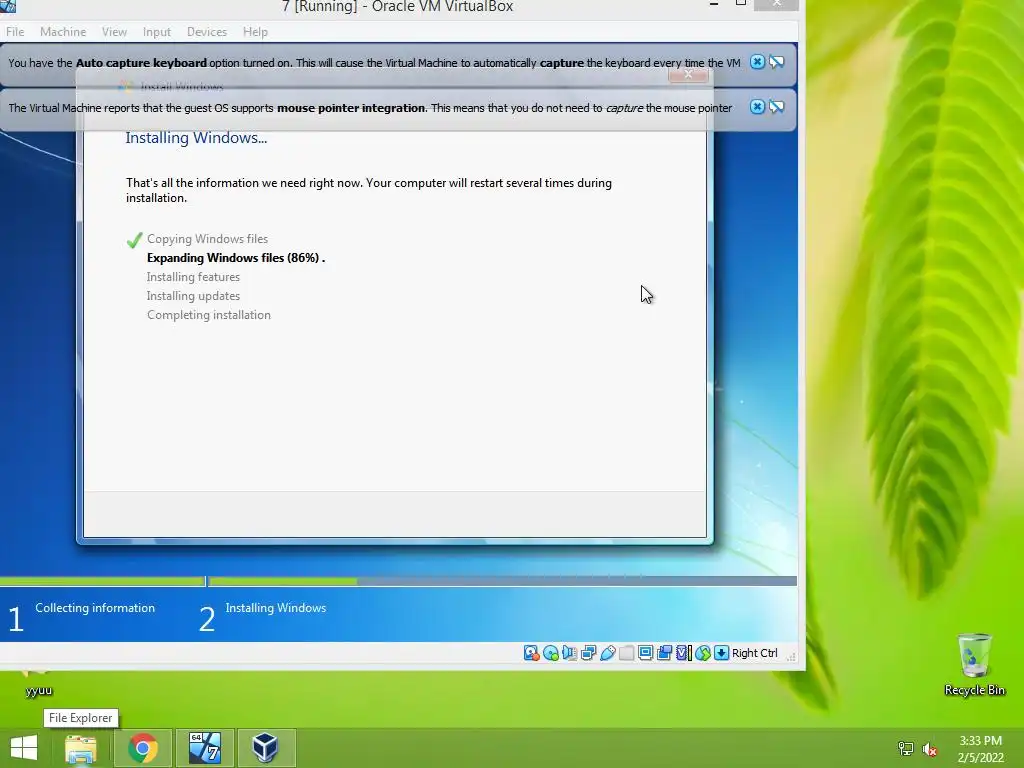This screenshot has width=1024, height=768.
Task: Minimize the VirtualBox VM window
Action: click(x=714, y=4)
